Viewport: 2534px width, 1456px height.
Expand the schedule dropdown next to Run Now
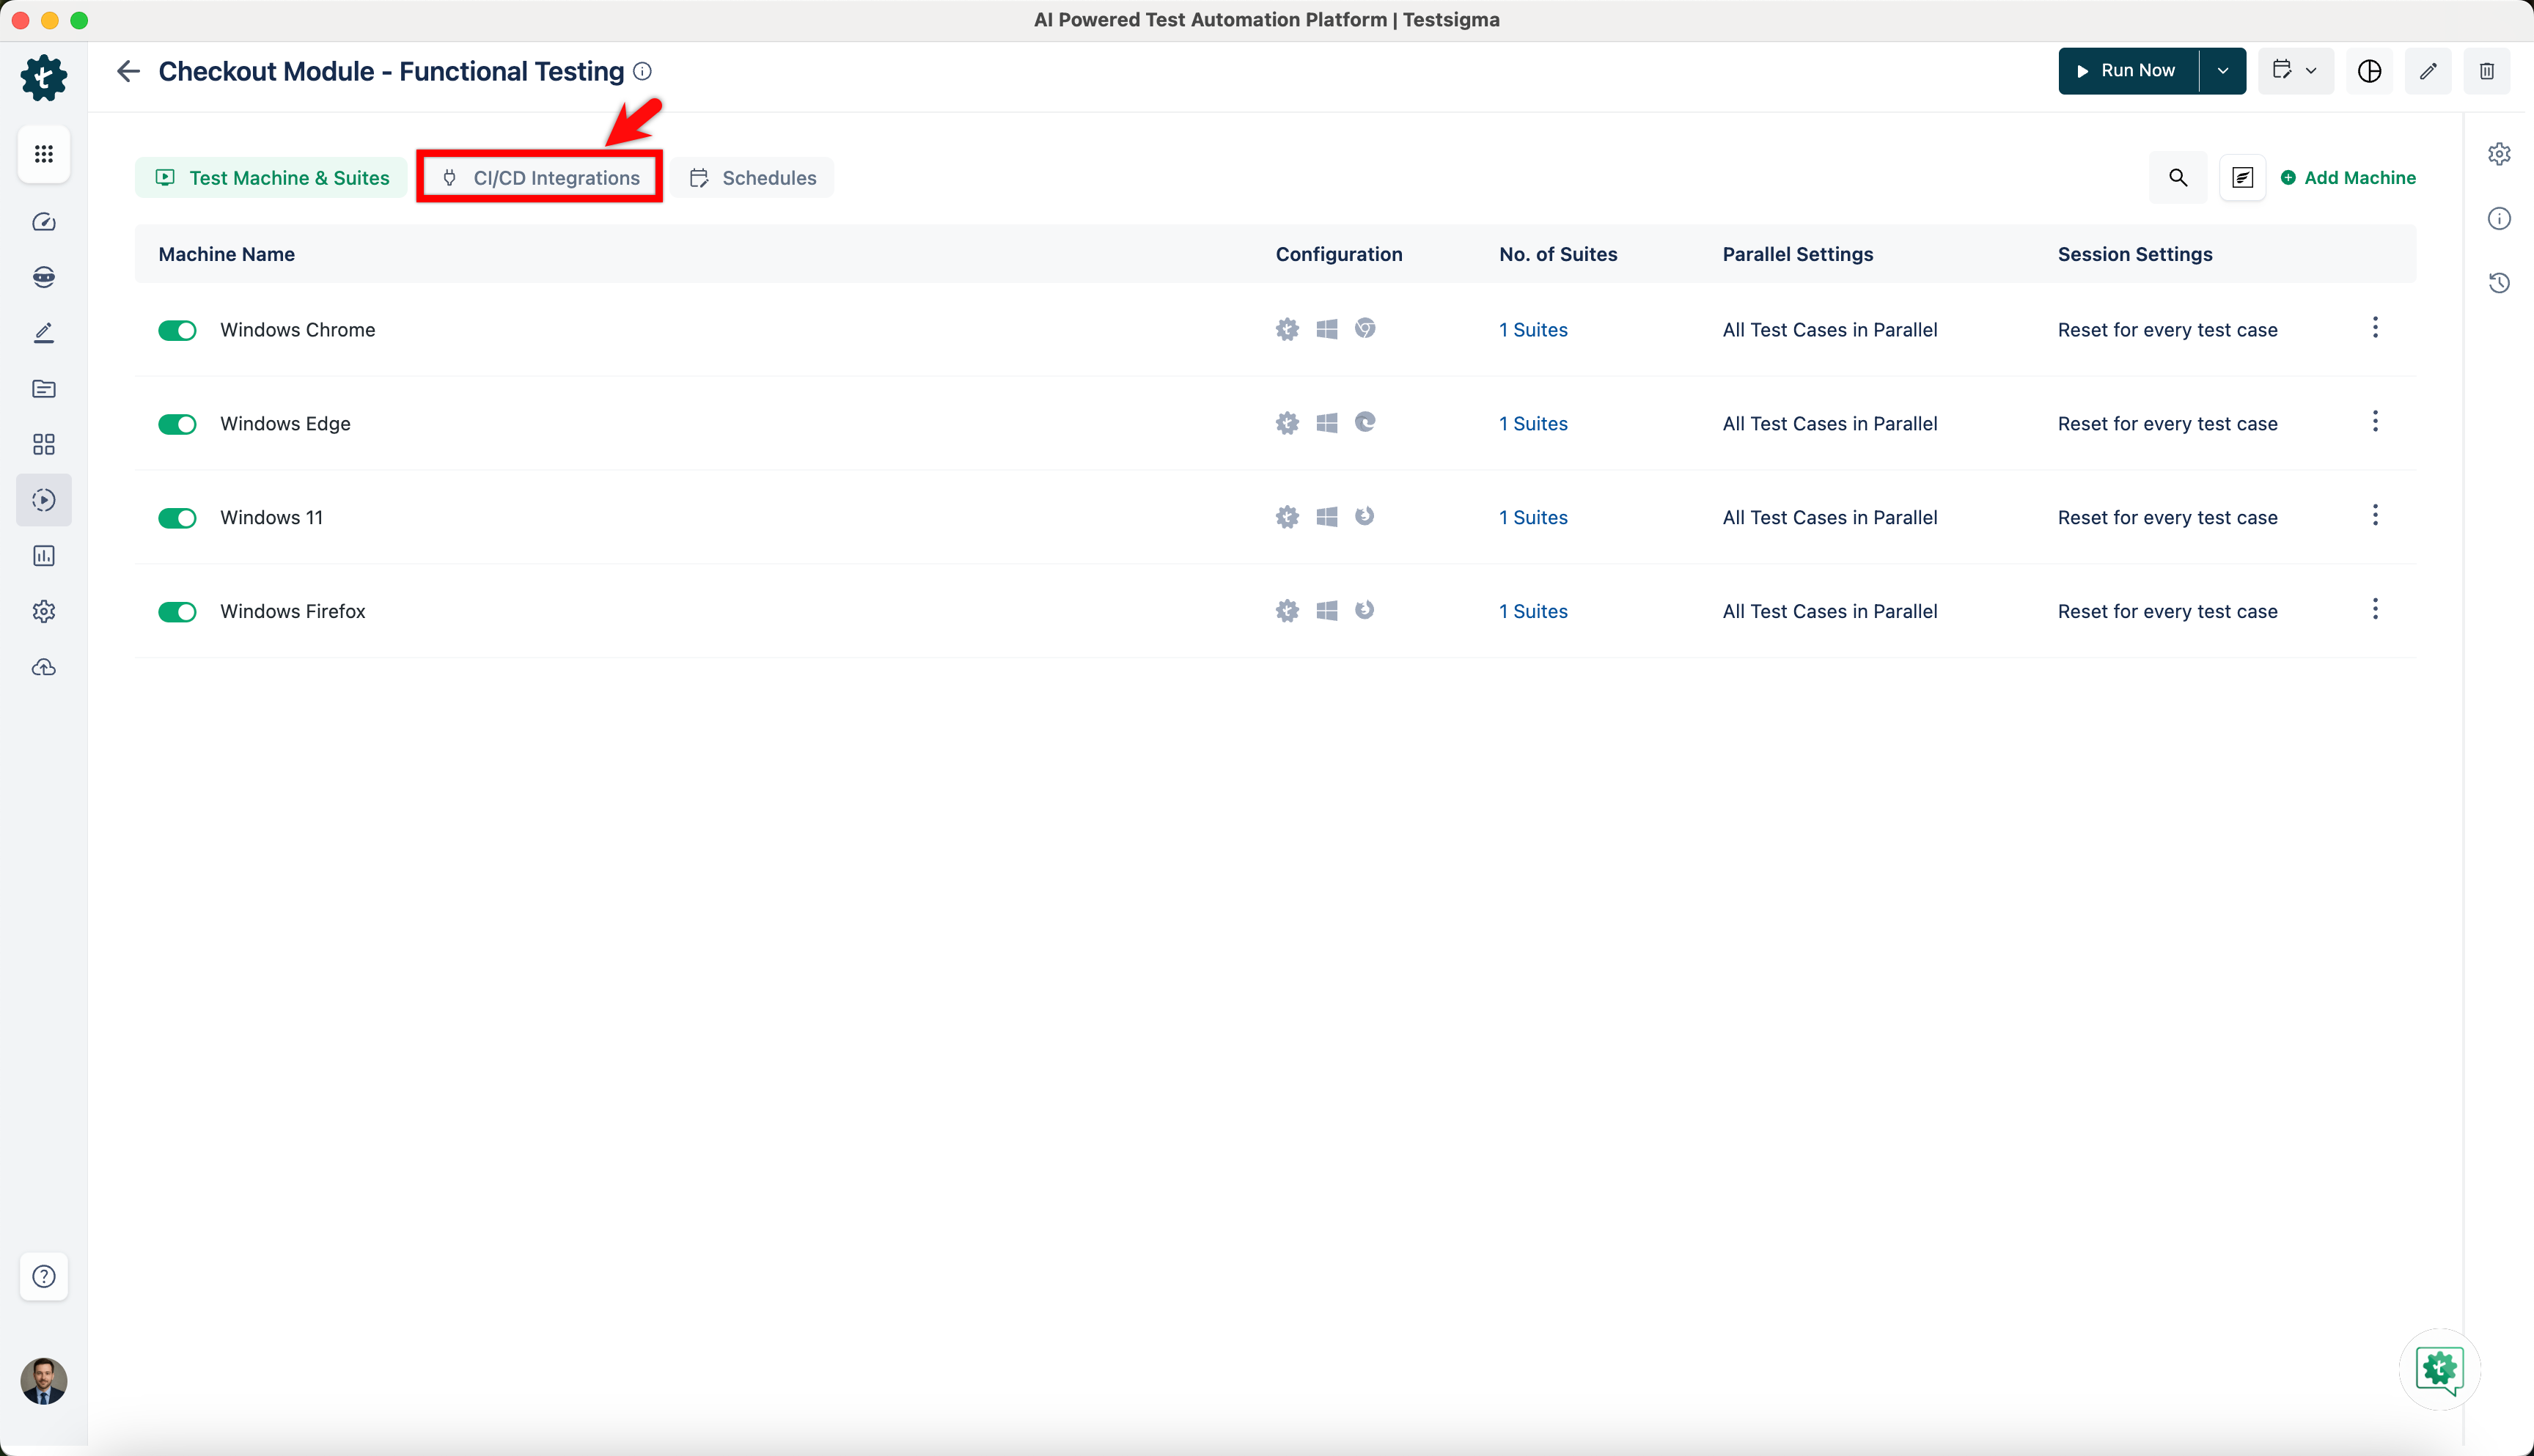(x=2310, y=71)
